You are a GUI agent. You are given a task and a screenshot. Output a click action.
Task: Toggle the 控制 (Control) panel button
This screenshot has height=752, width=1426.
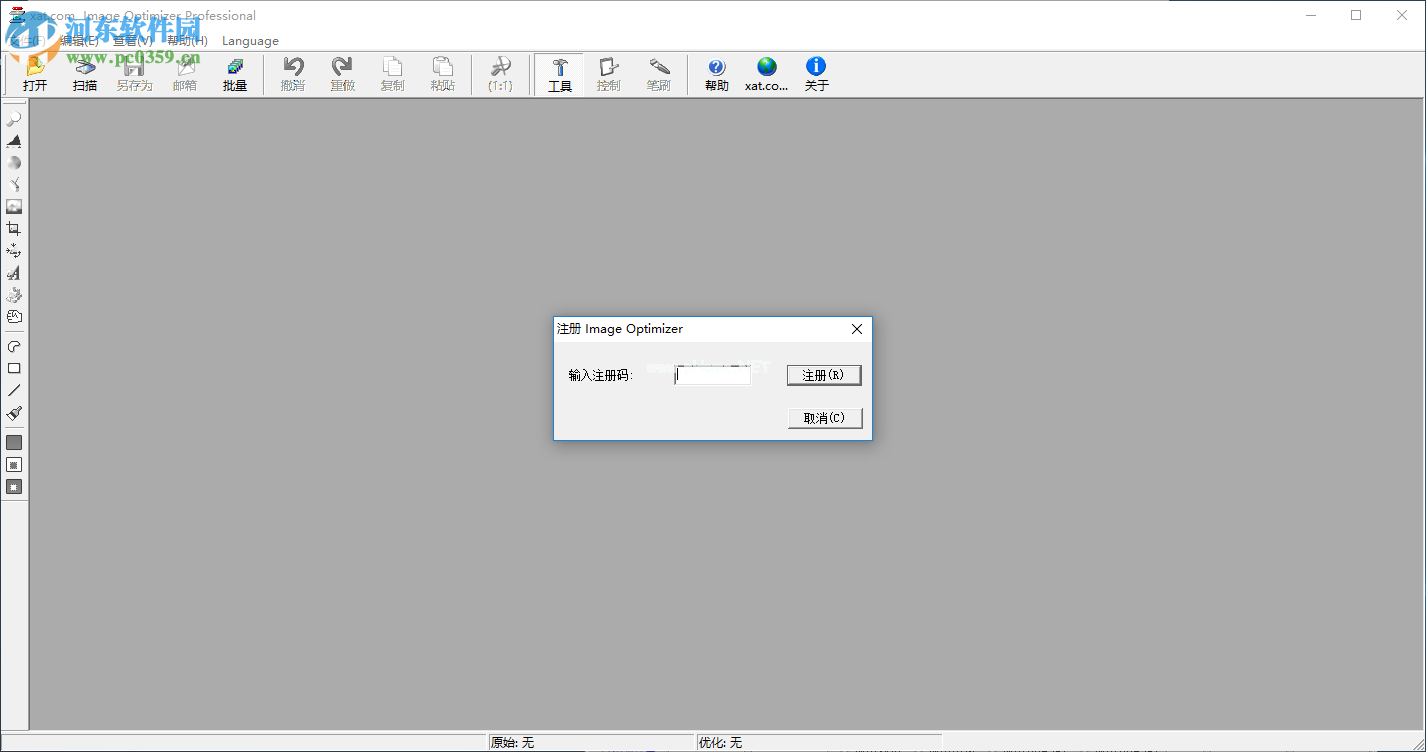pos(609,74)
